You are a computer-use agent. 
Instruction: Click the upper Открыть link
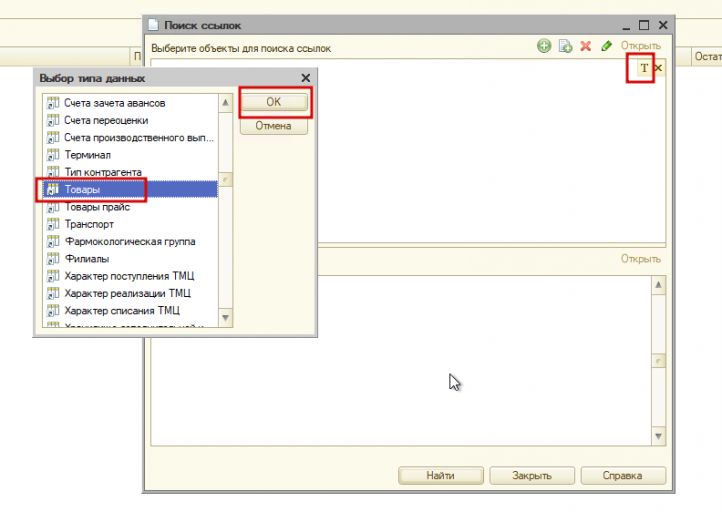point(640,46)
